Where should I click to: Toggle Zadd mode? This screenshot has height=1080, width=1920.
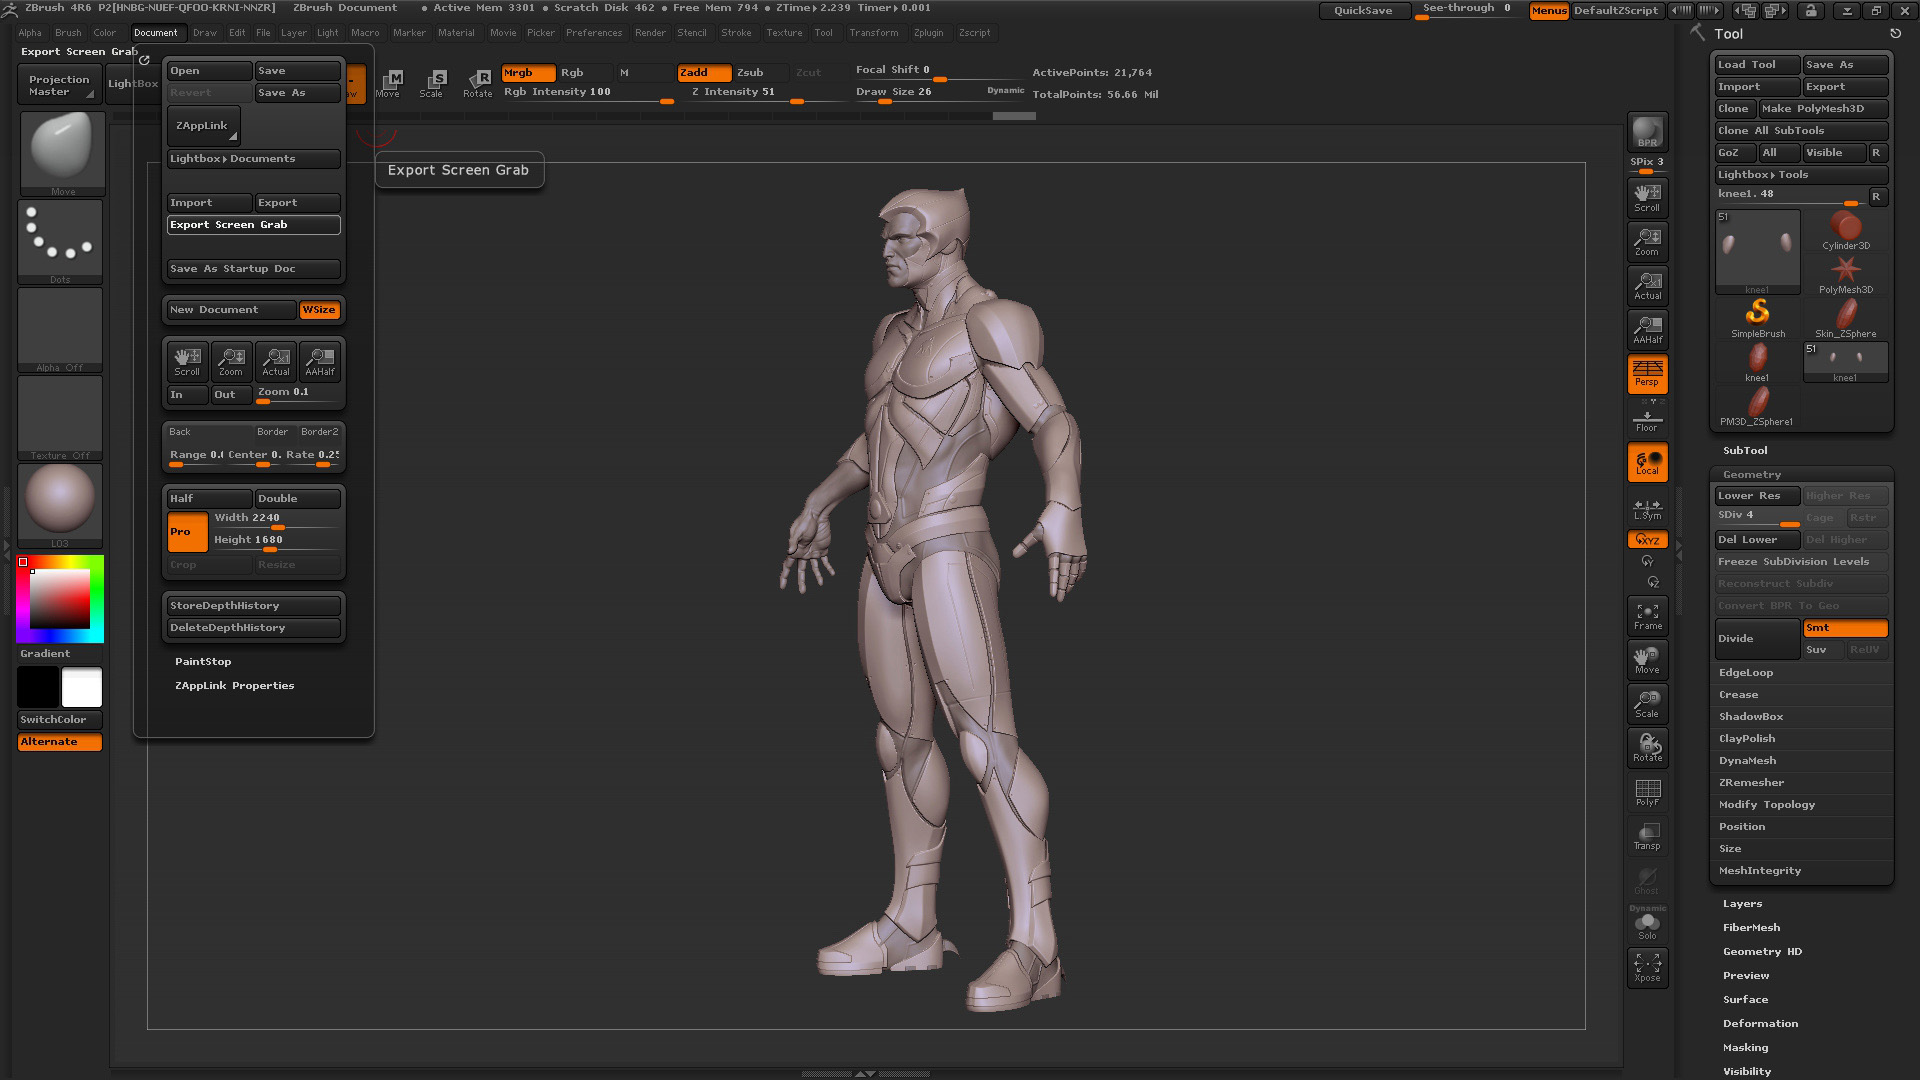(x=704, y=73)
